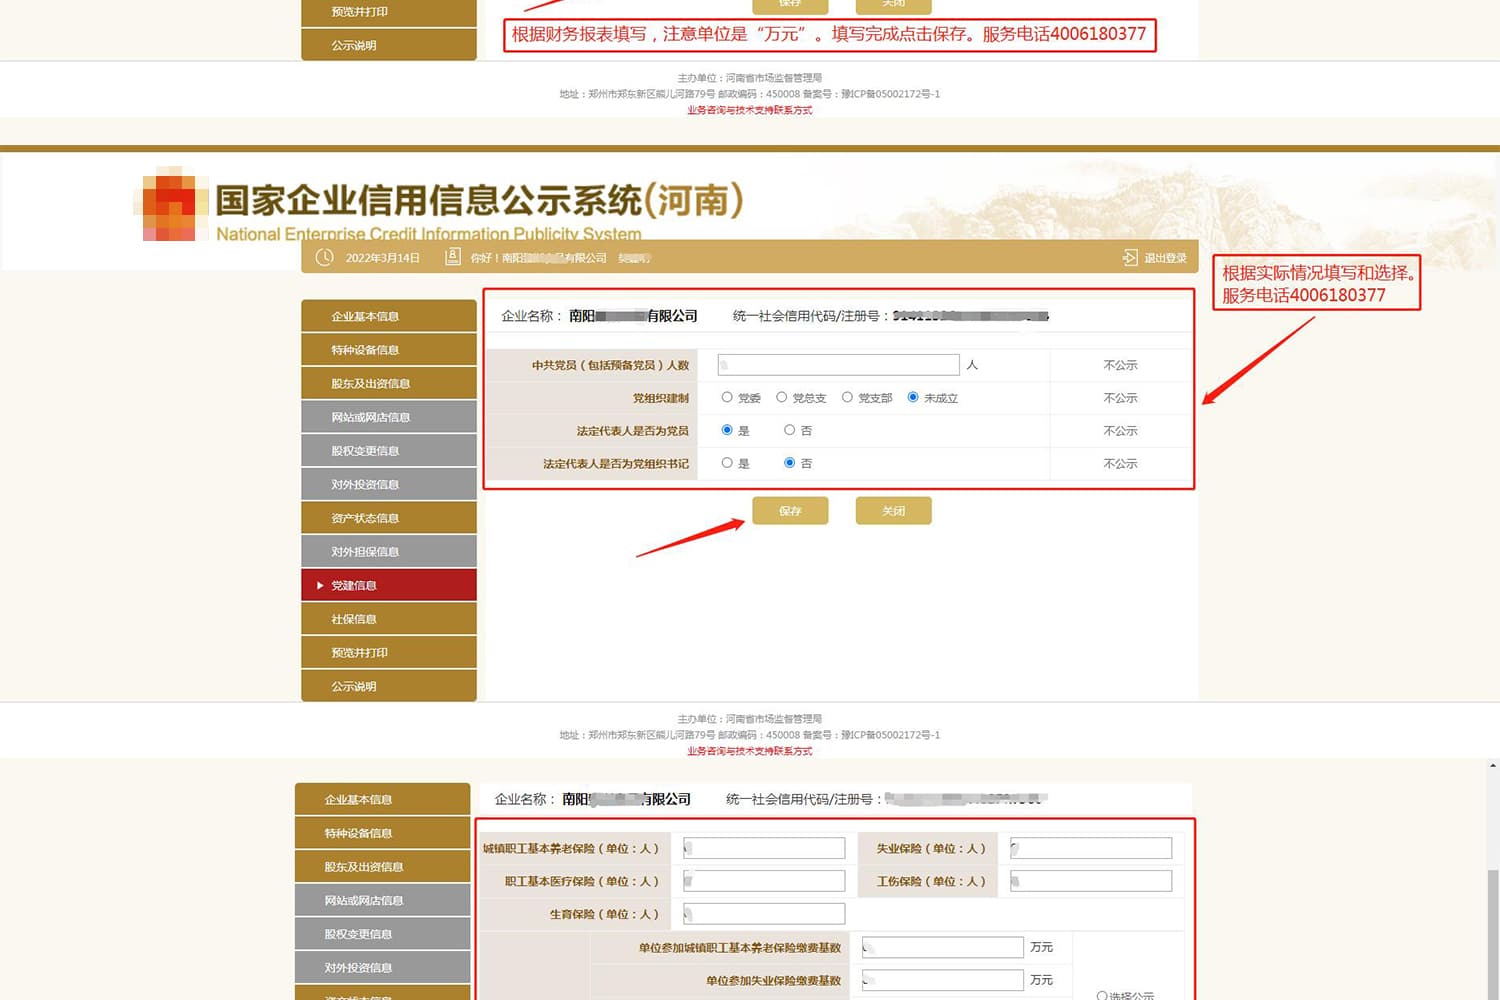
Task: Click the clock icon beside the date
Action: [x=324, y=257]
